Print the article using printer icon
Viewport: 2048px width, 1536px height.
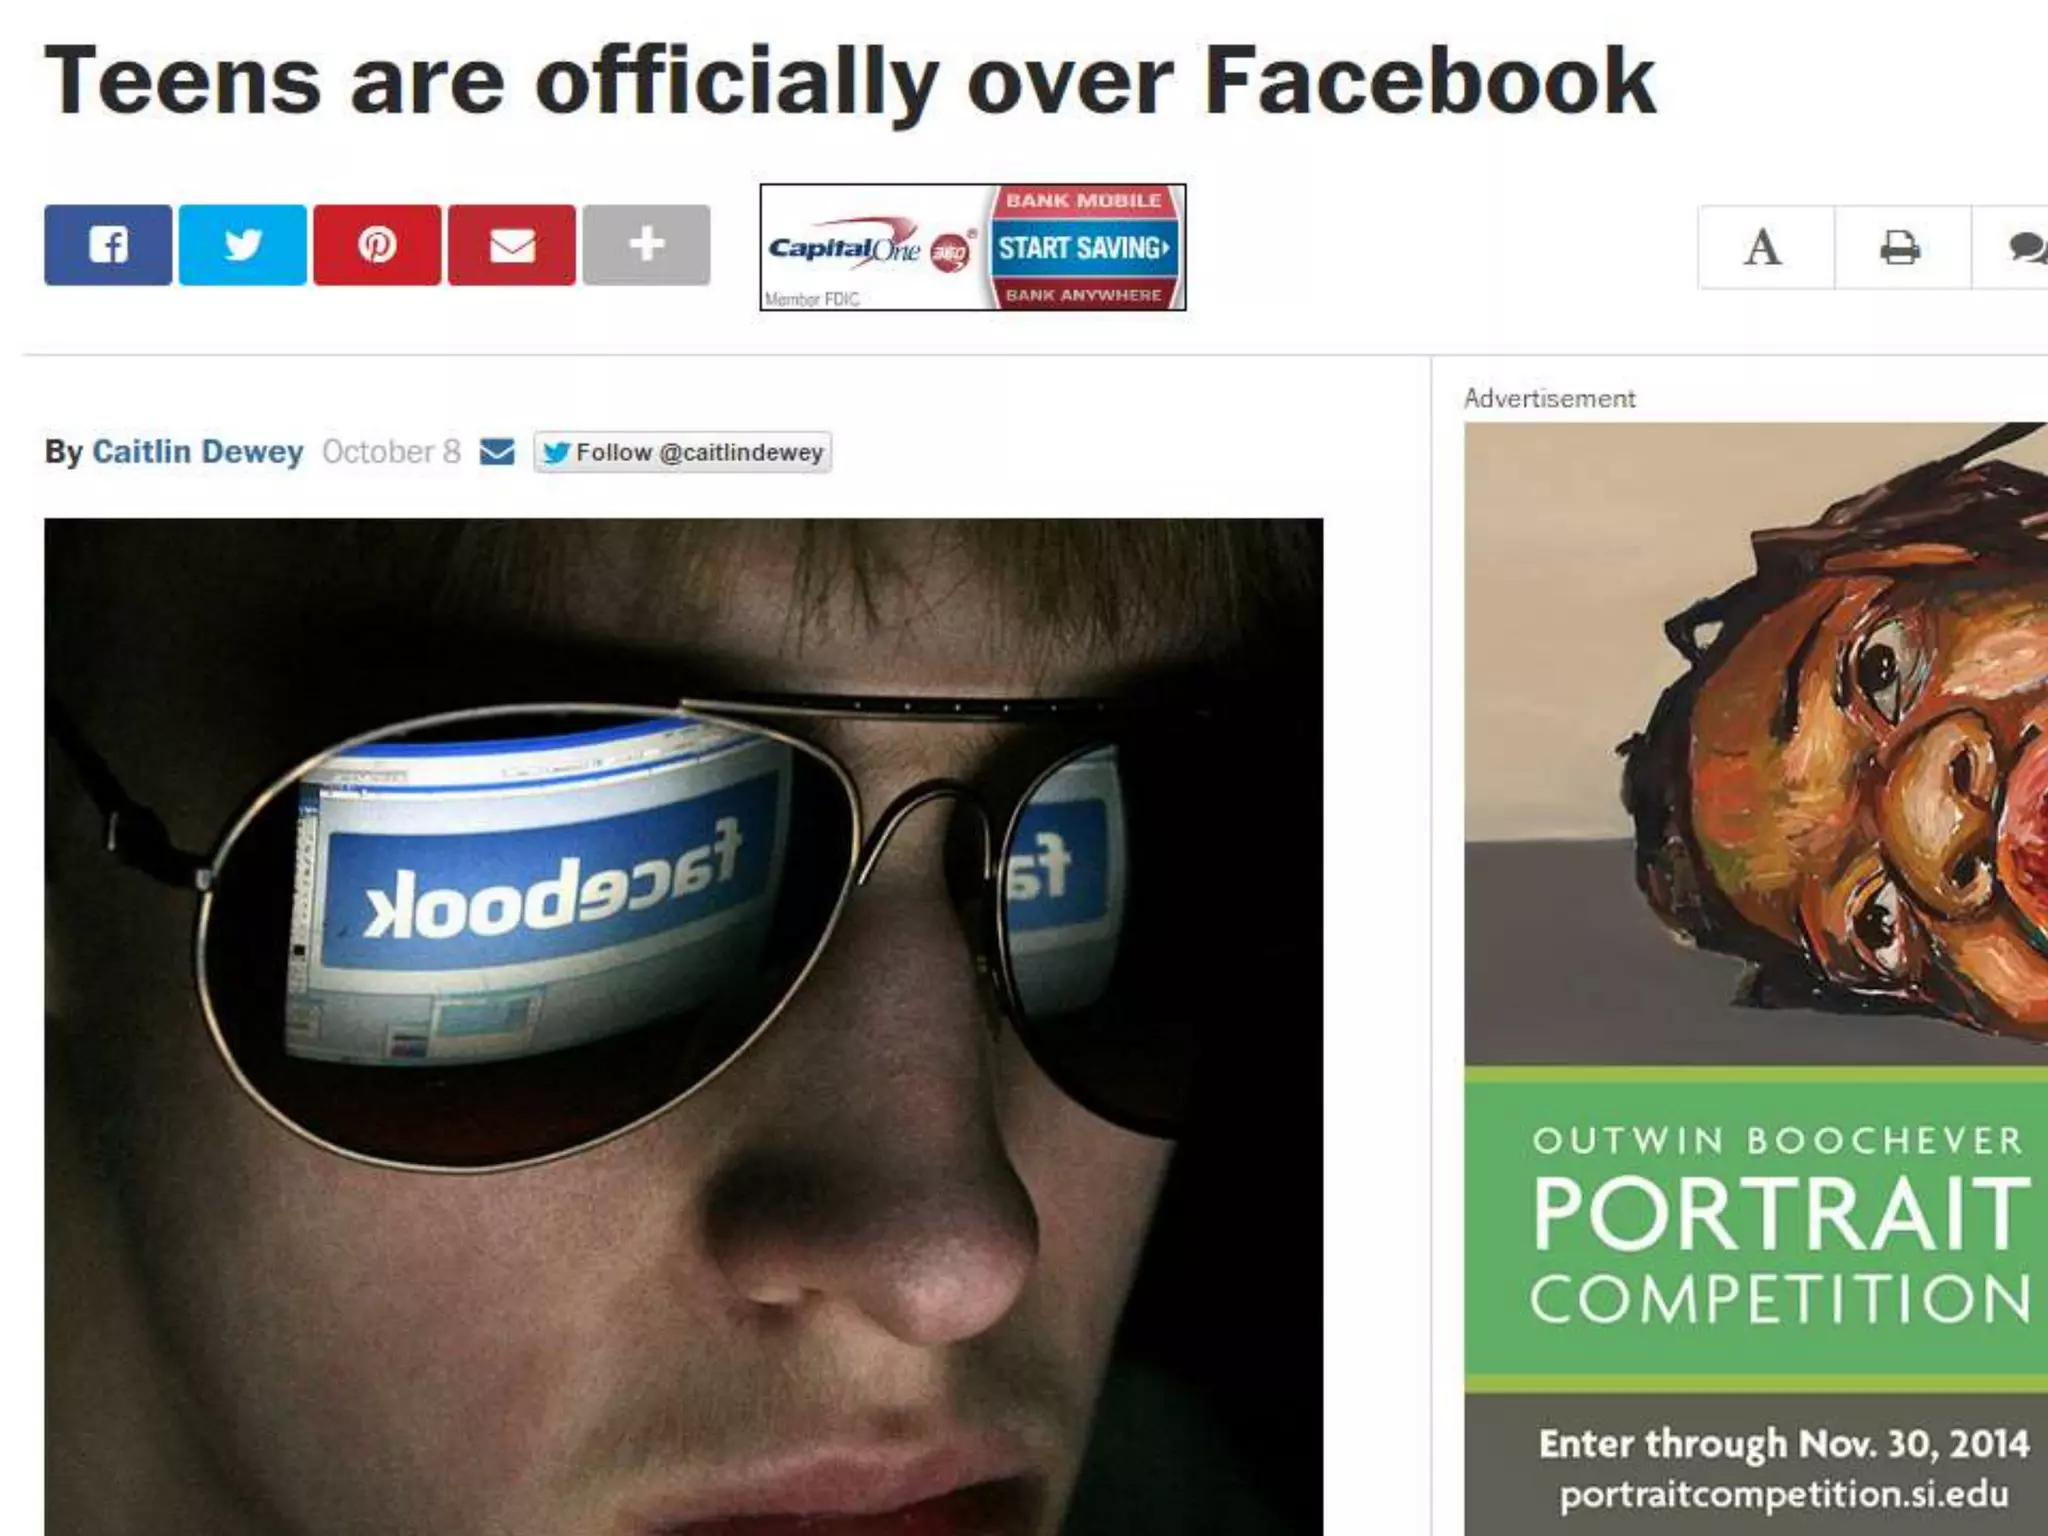click(1902, 247)
